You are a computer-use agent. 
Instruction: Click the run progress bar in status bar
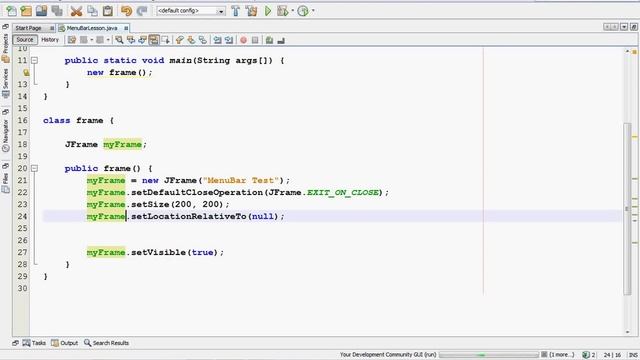pyautogui.click(x=489, y=355)
